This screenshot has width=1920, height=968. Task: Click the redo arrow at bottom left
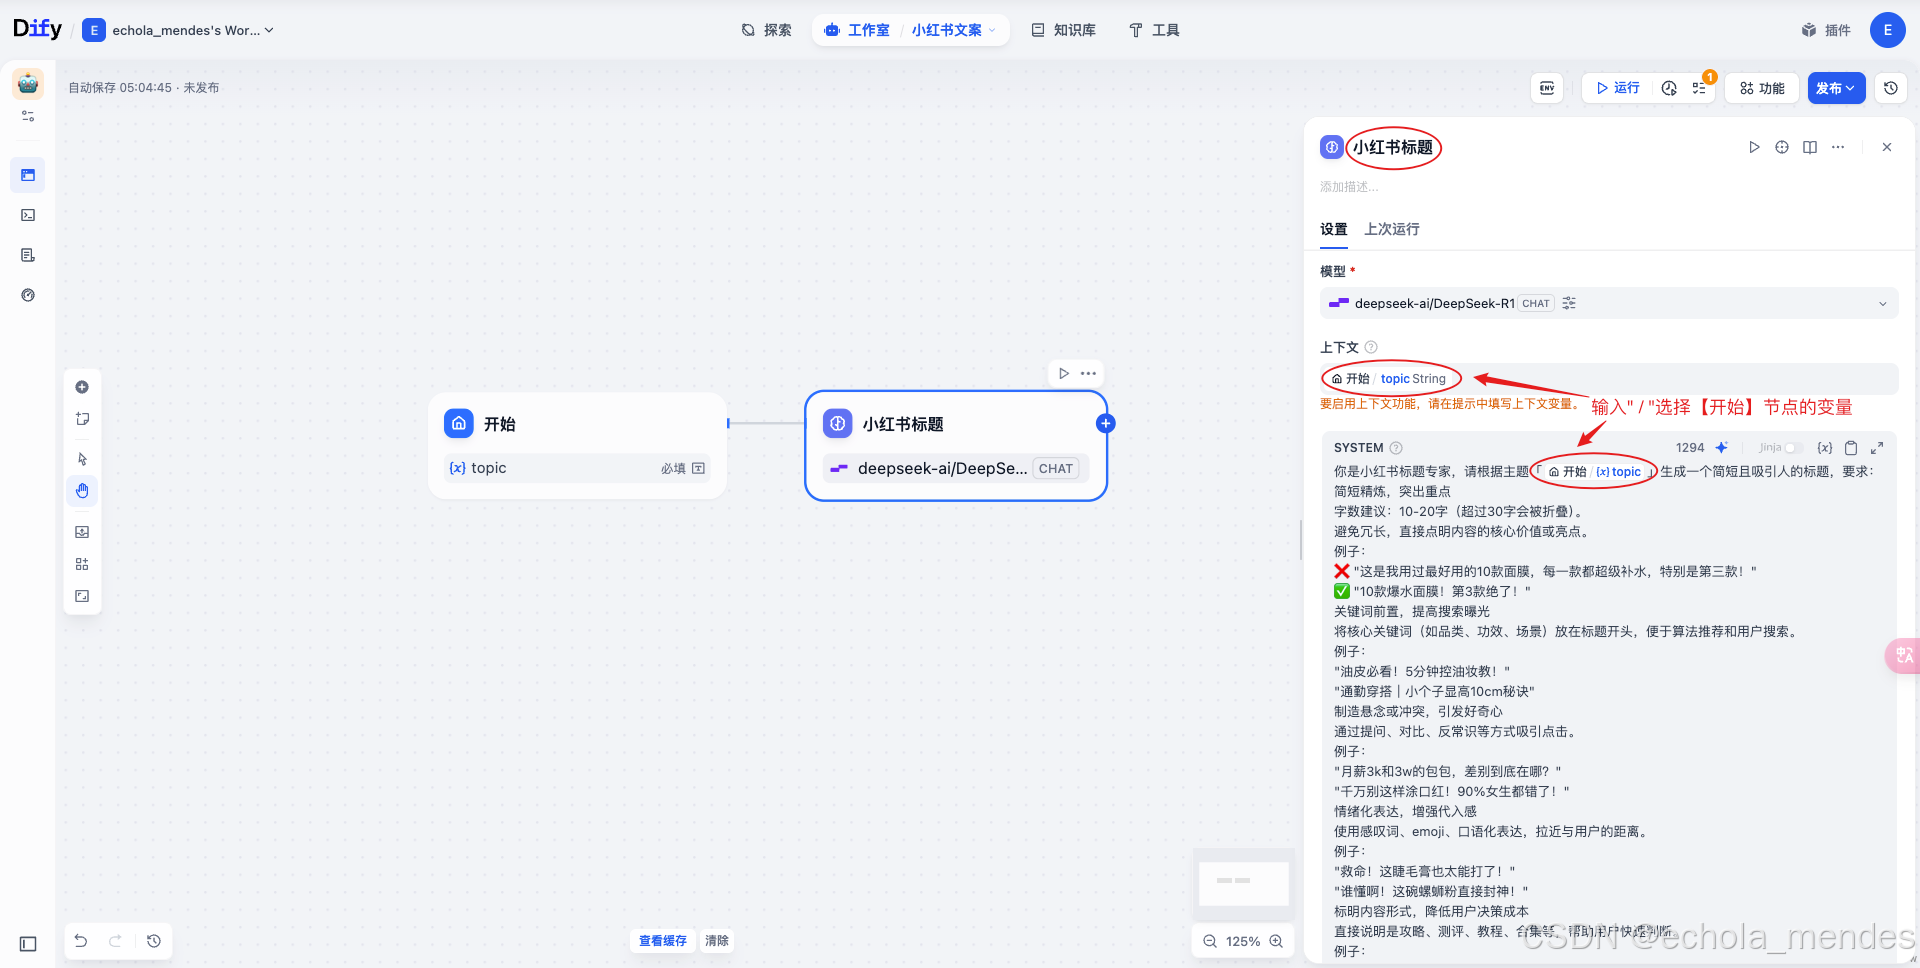point(115,941)
